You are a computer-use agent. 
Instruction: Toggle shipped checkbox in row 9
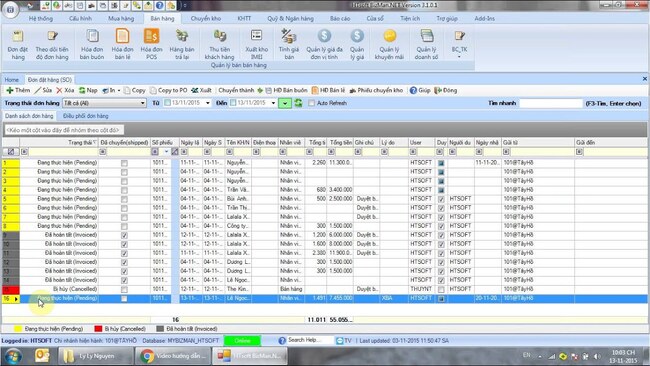point(124,235)
